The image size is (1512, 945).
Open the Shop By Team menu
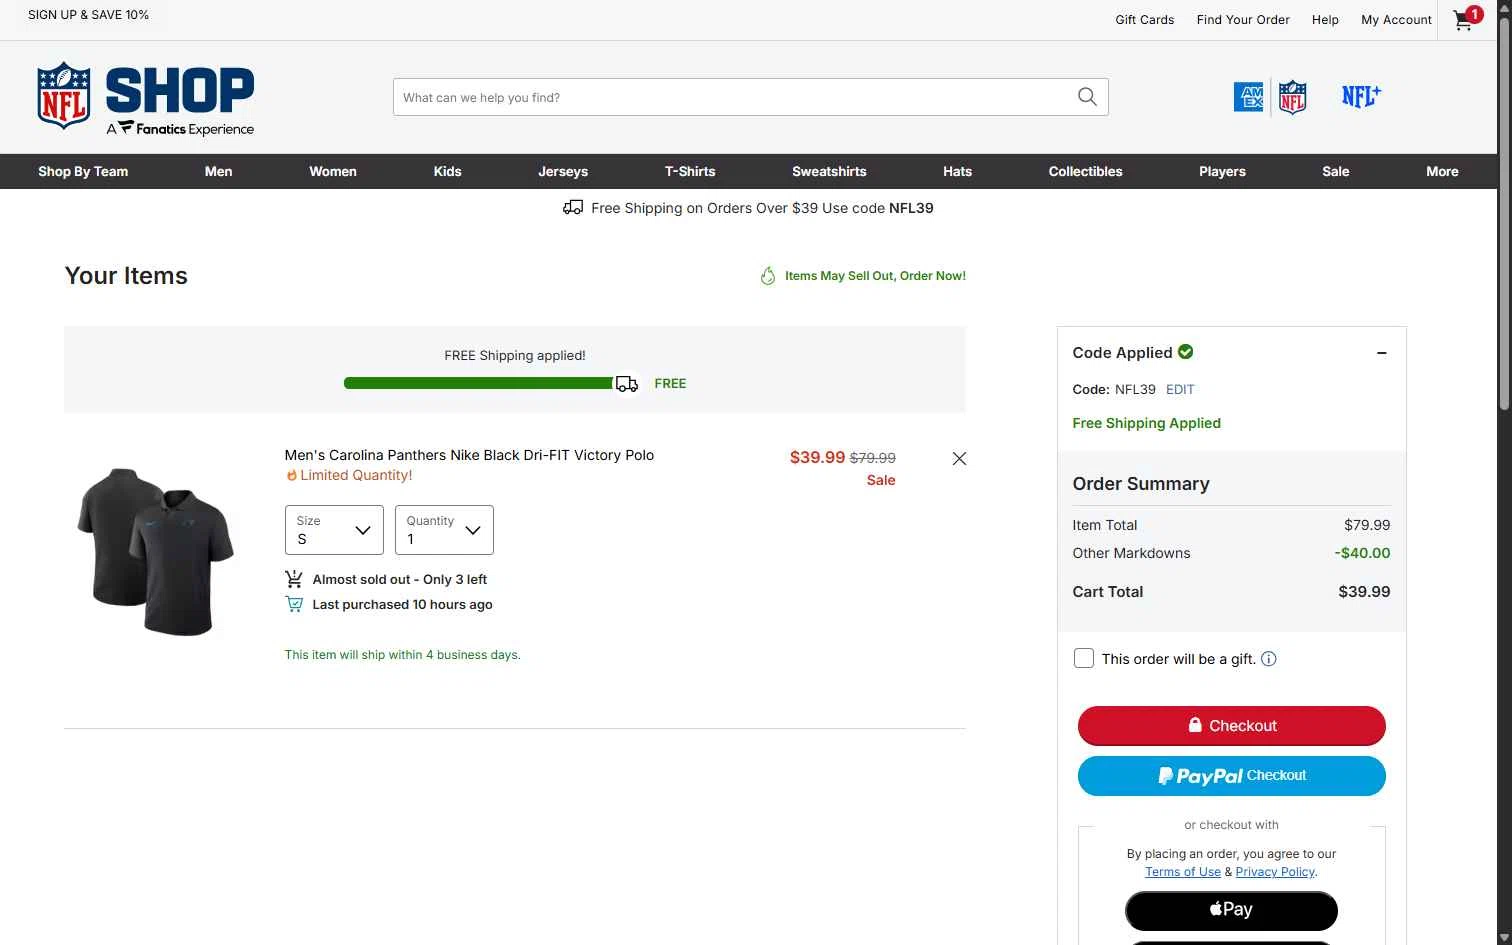(x=83, y=172)
